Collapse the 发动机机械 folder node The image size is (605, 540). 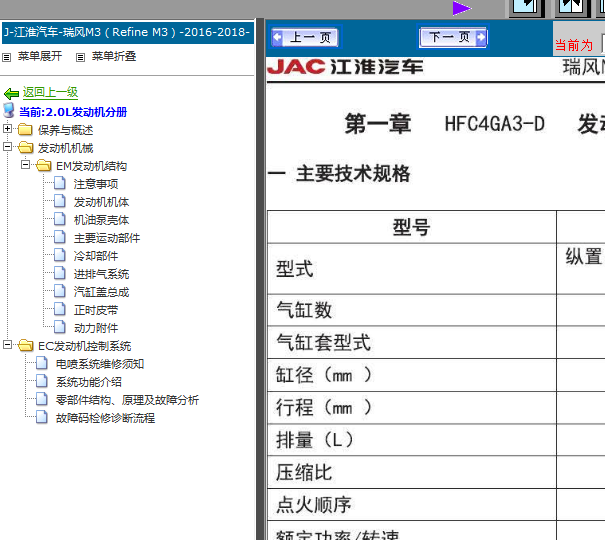pos(7,147)
